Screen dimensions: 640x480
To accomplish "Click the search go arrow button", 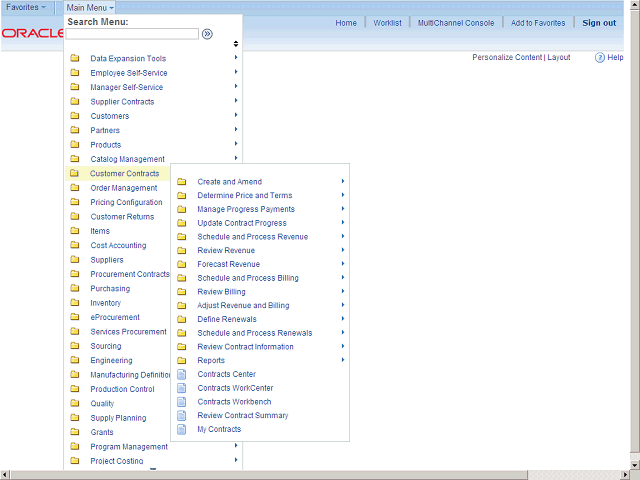I will pos(207,34).
